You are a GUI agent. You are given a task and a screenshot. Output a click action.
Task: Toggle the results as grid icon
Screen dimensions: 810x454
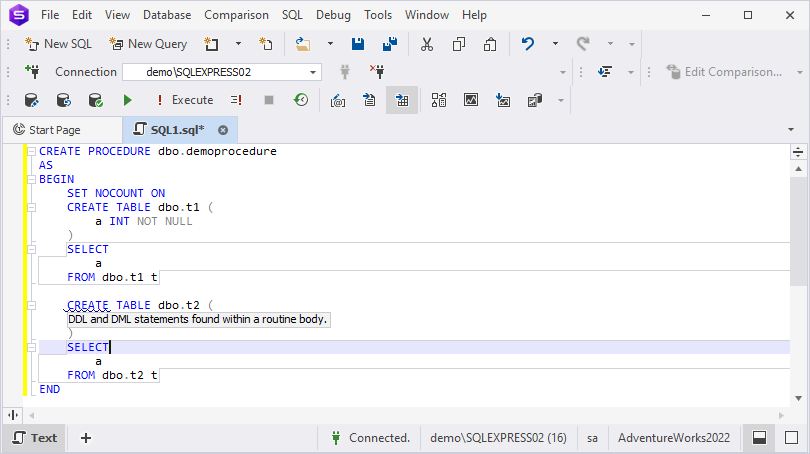tap(402, 100)
